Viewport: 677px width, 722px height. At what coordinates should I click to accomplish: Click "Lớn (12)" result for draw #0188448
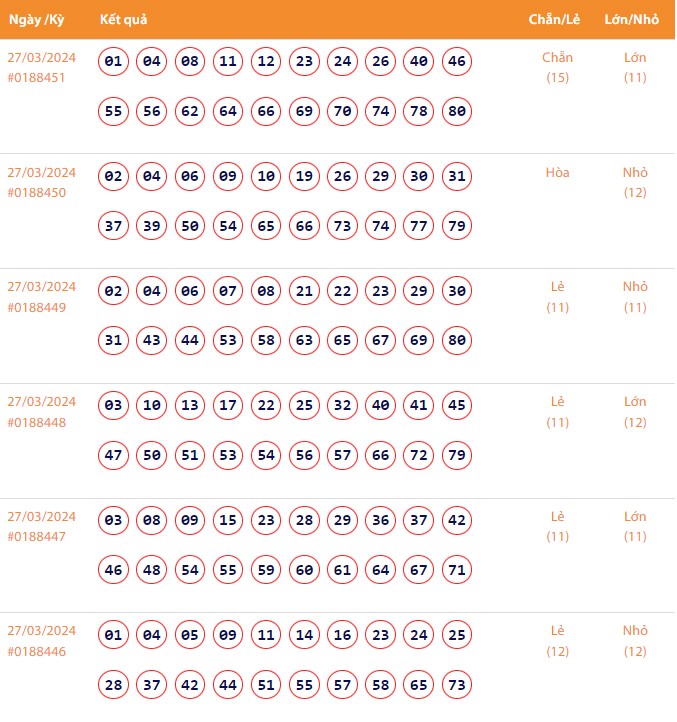click(x=635, y=411)
